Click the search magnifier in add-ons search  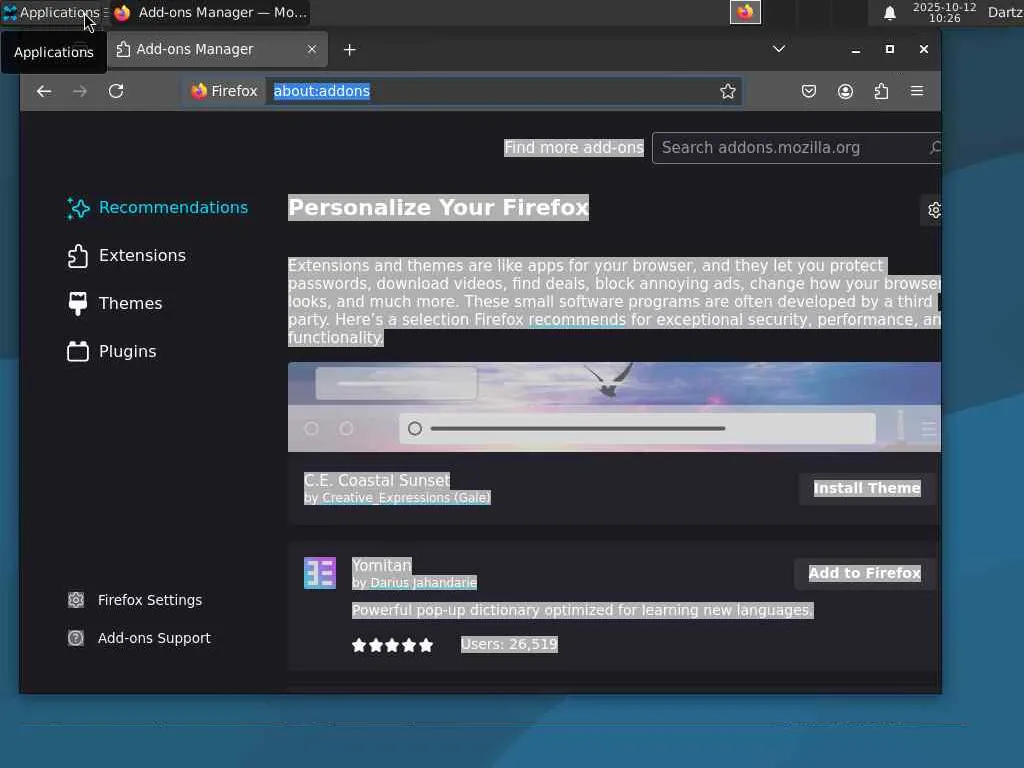935,148
